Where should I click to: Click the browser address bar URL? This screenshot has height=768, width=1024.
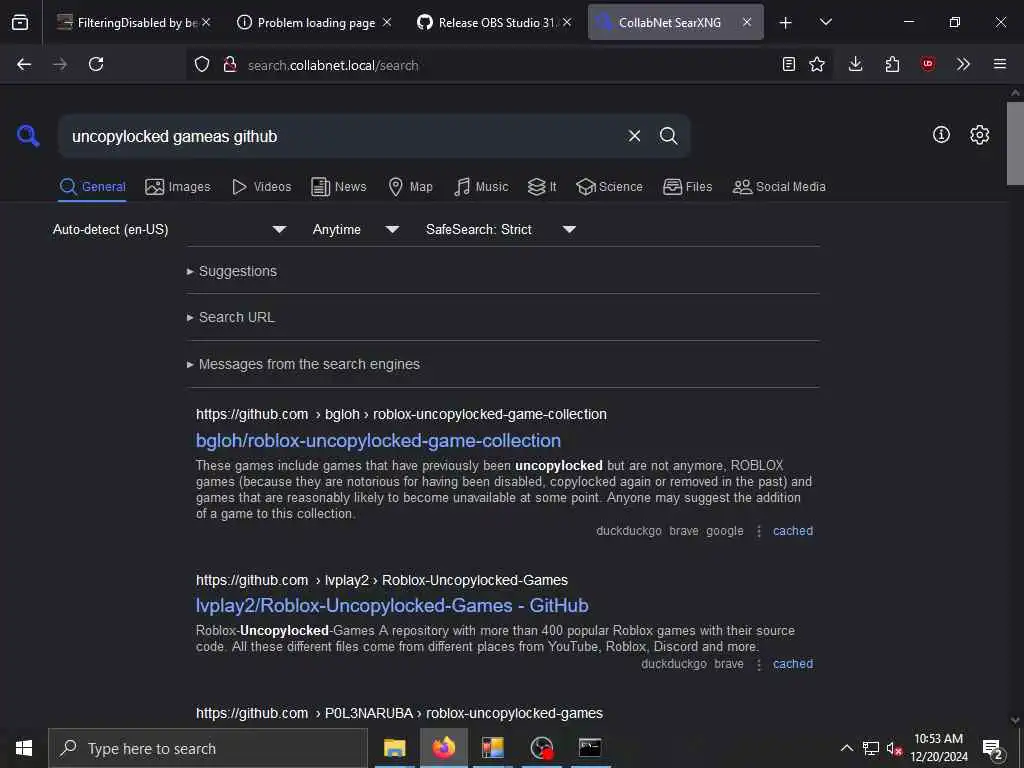(x=333, y=65)
